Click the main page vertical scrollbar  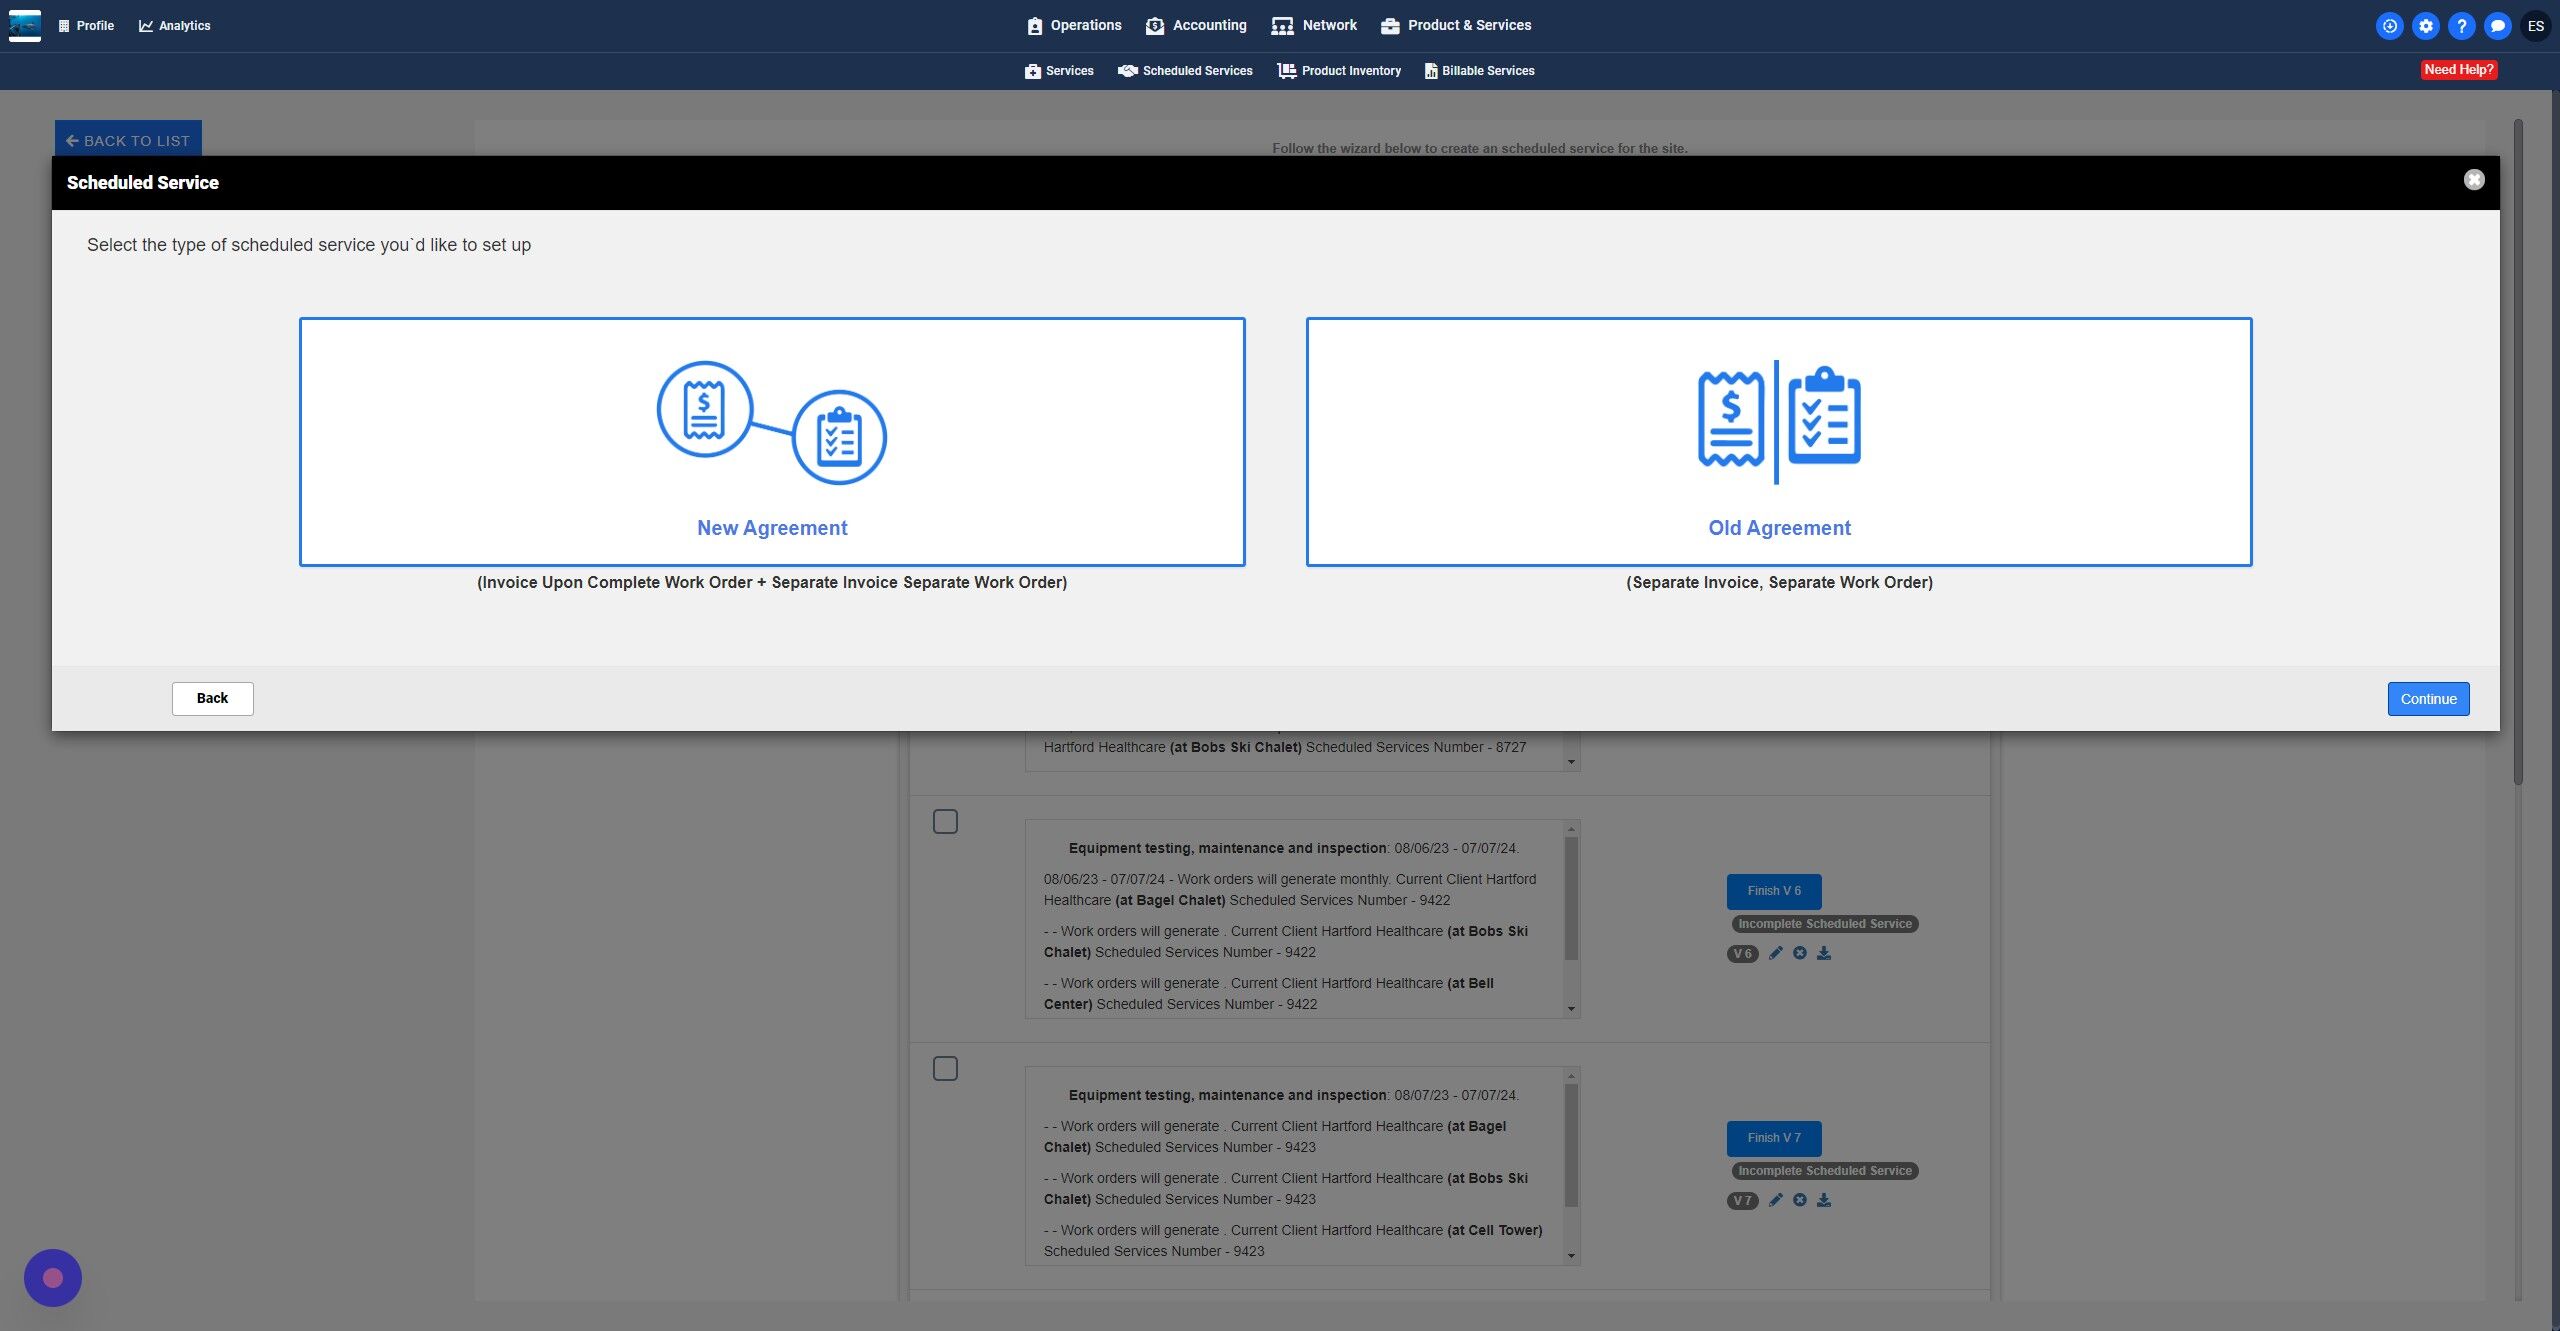click(x=2517, y=450)
